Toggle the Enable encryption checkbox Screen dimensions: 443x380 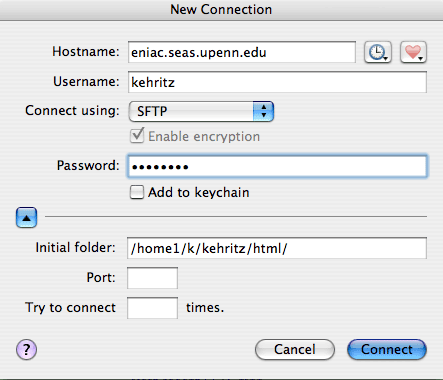coord(137,136)
